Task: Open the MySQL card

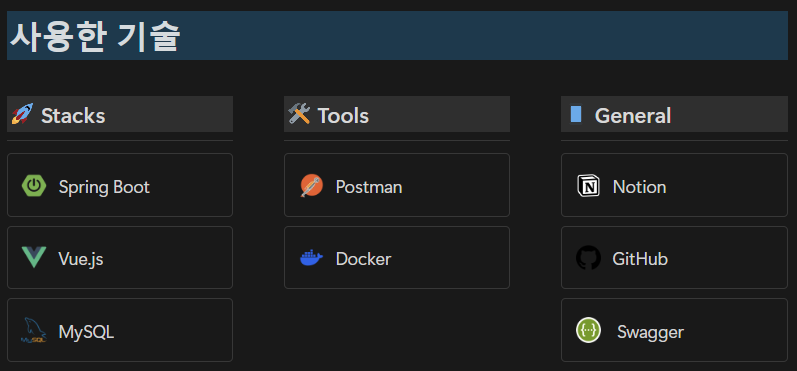Action: pos(120,330)
